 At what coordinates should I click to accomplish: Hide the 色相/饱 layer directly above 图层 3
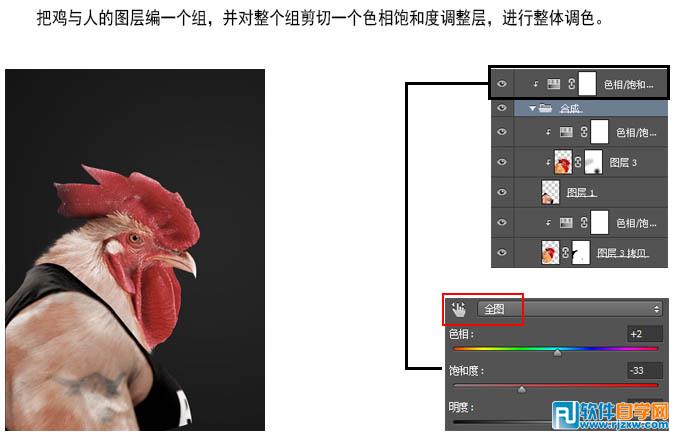(x=502, y=132)
